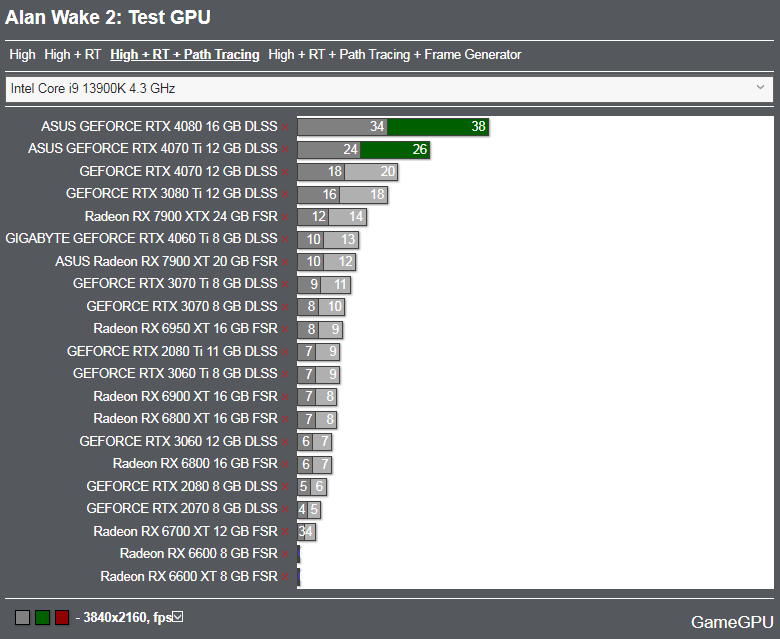Viewport: 780px width, 639px height.
Task: Toggle the checkbox after 3840x2160, fps
Action: tap(178, 617)
